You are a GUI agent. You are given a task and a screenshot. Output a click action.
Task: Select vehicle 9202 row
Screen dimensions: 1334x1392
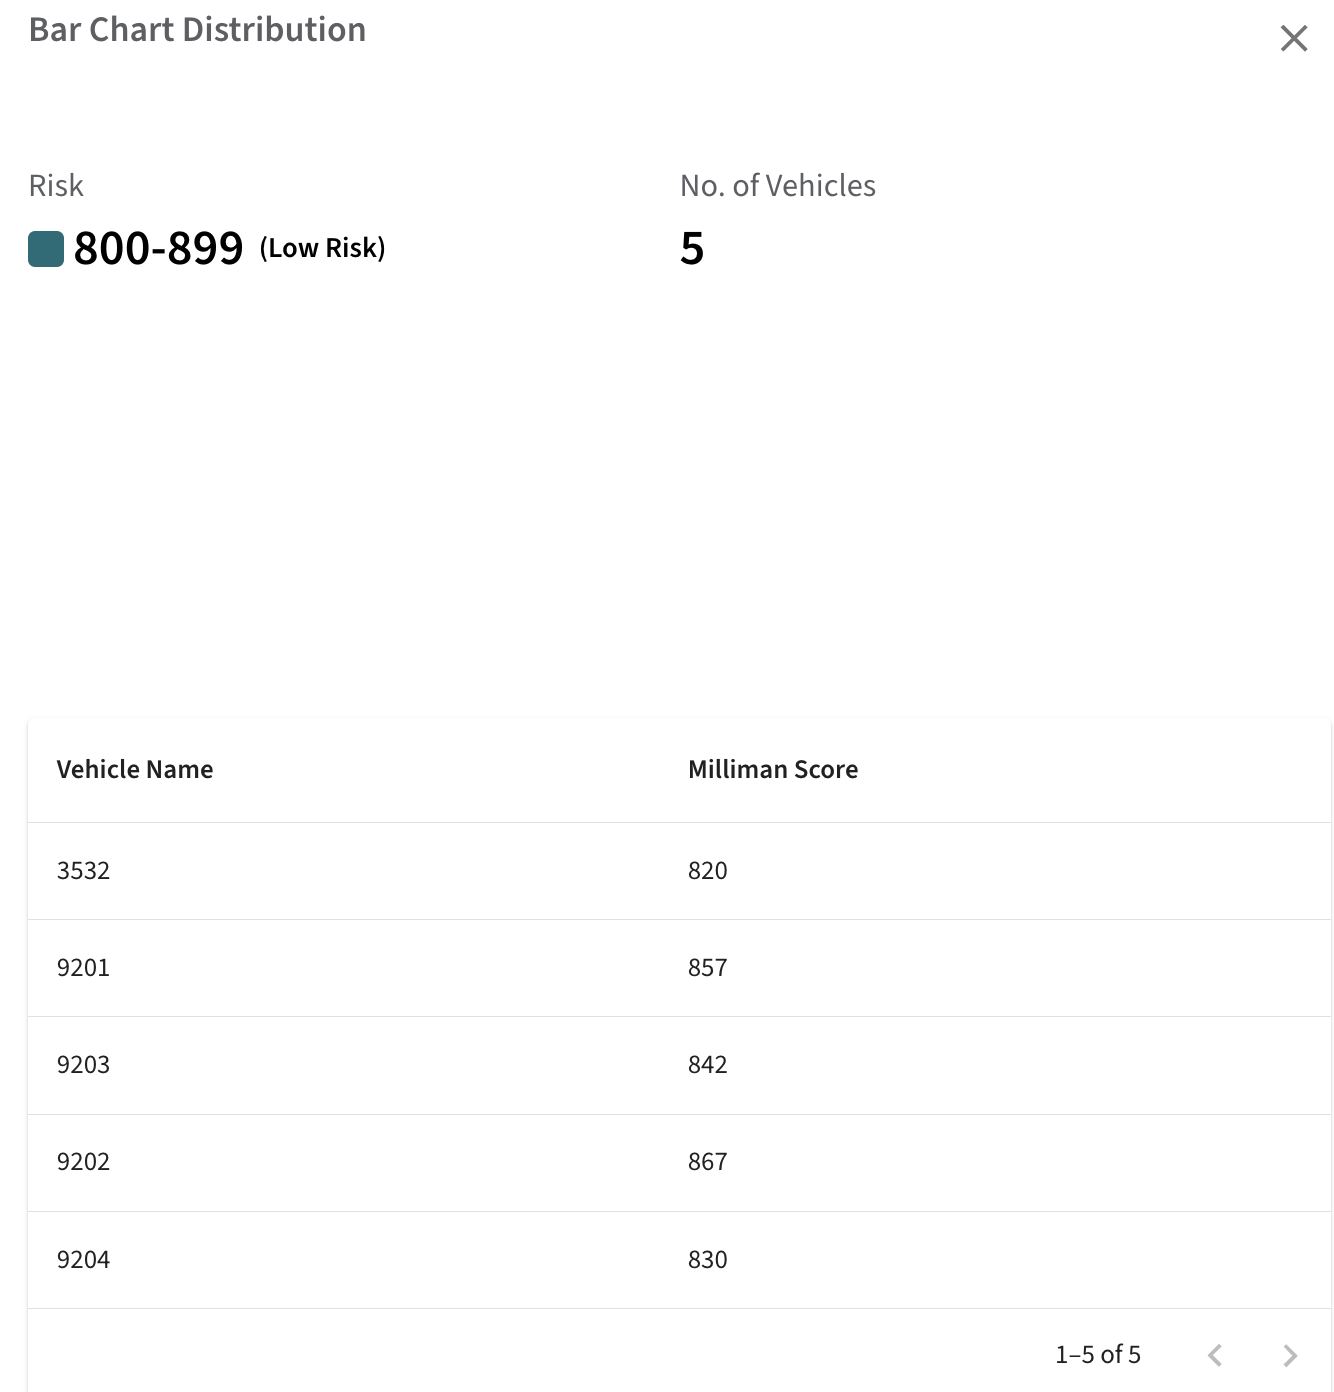pyautogui.click(x=679, y=1163)
